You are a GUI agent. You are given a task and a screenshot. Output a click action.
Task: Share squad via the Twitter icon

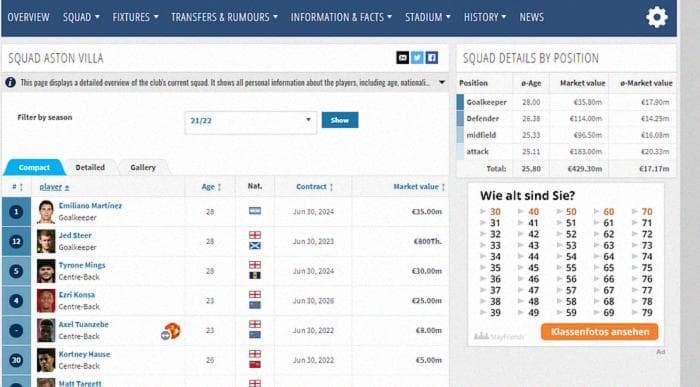(x=417, y=58)
